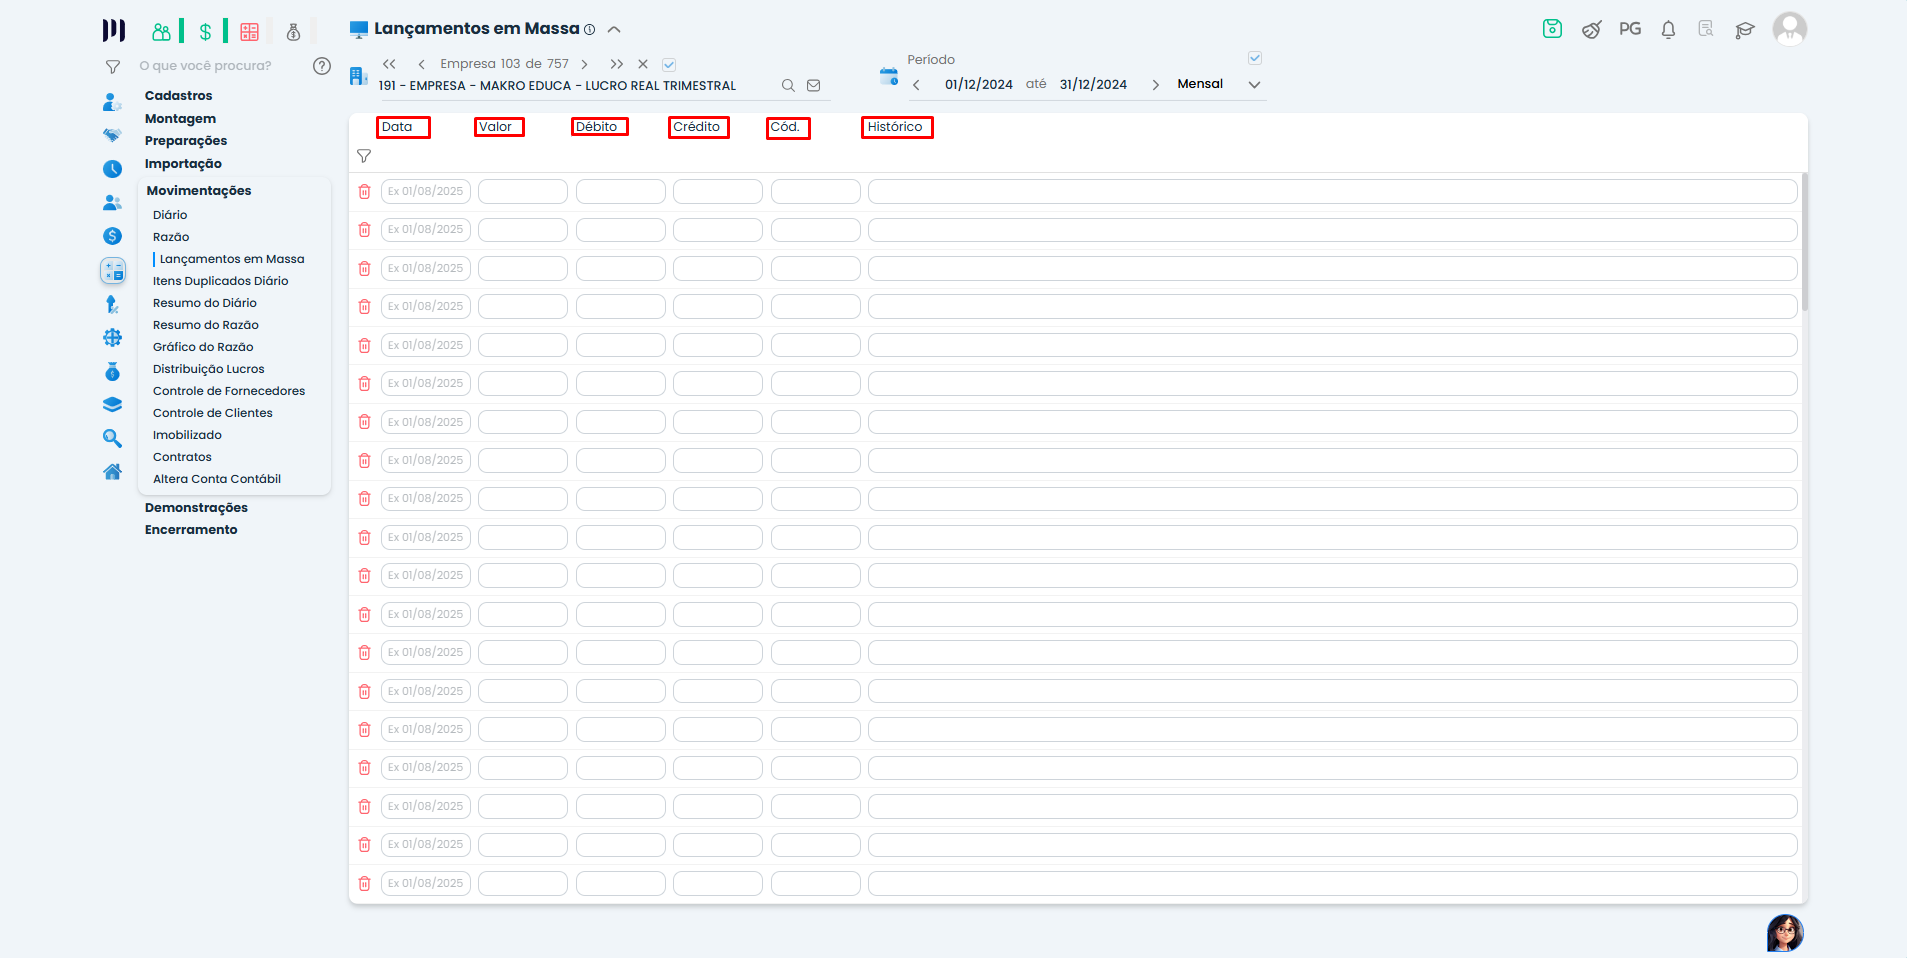
Task: Click the vertical scrollbar of the entries table
Action: click(1804, 242)
